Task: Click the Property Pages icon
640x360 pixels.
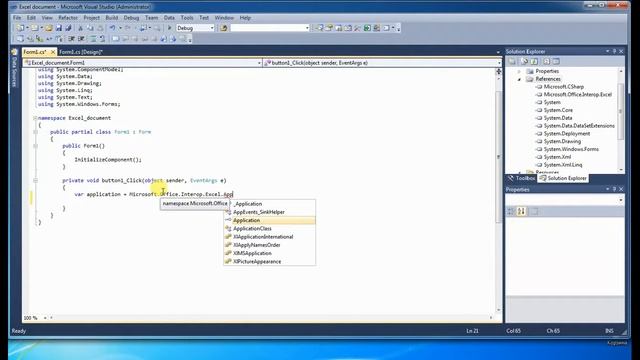Action: (x=534, y=211)
